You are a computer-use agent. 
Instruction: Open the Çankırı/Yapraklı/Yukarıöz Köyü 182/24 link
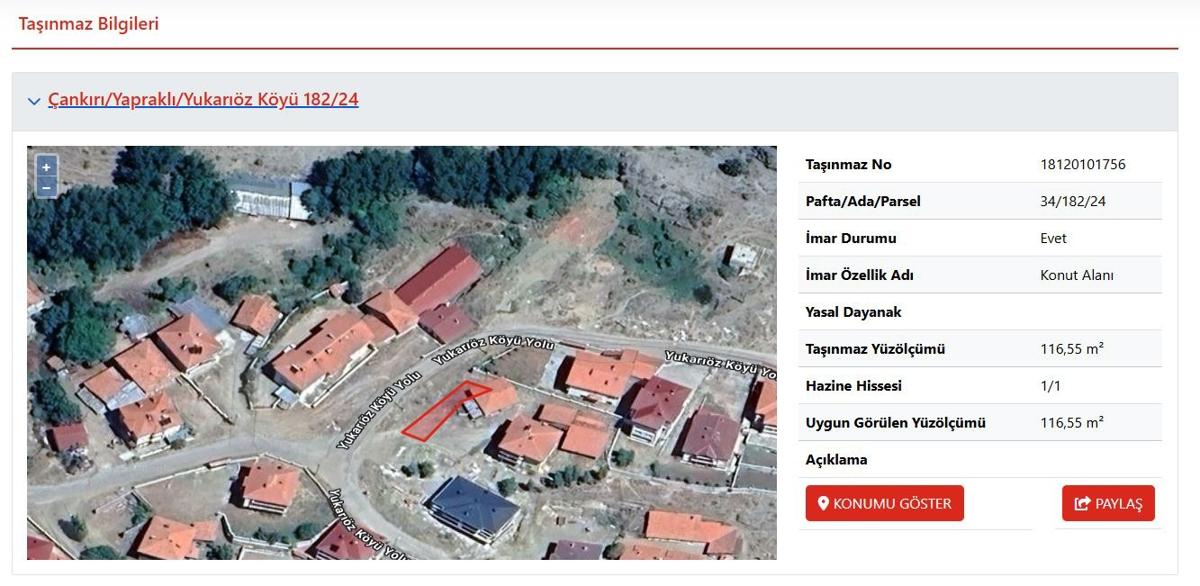[203, 100]
